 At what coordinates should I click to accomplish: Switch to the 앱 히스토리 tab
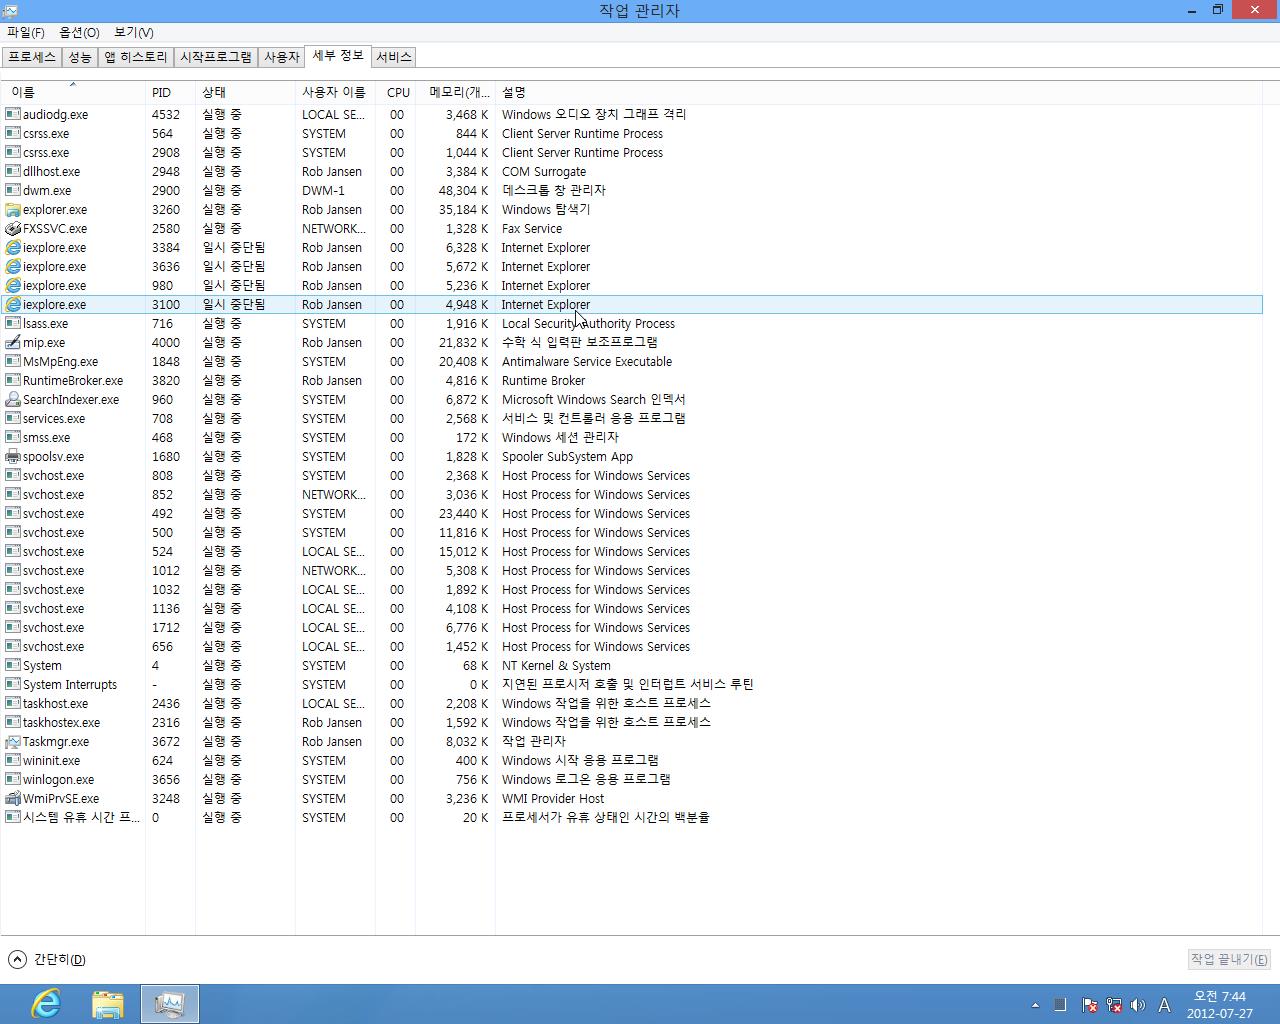pyautogui.click(x=136, y=57)
